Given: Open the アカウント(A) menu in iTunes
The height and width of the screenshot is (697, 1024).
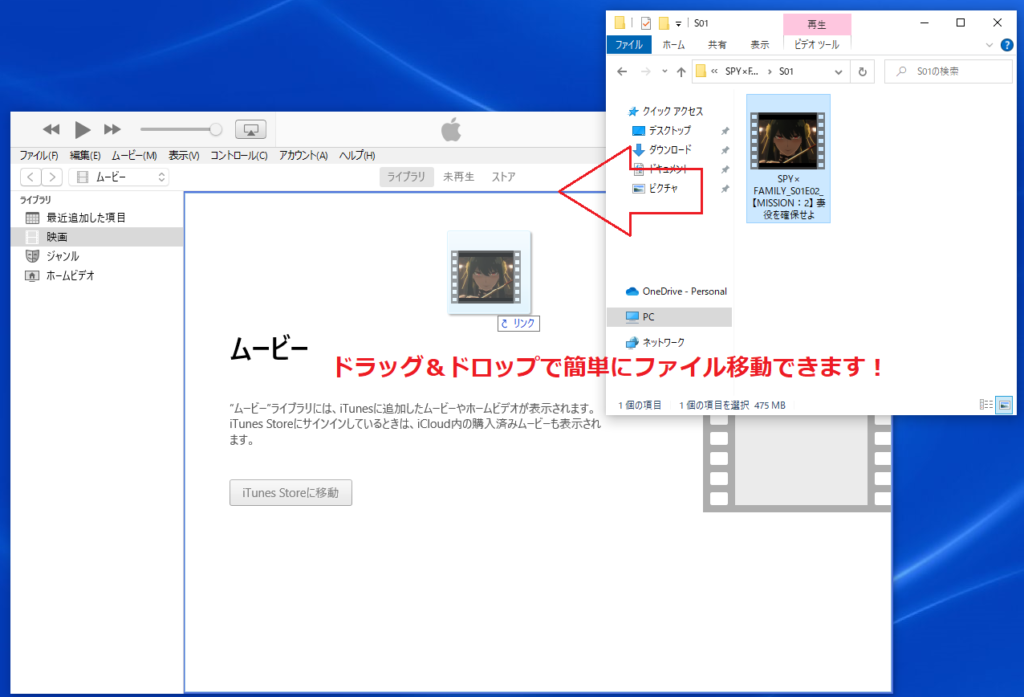Looking at the screenshot, I should tap(303, 155).
